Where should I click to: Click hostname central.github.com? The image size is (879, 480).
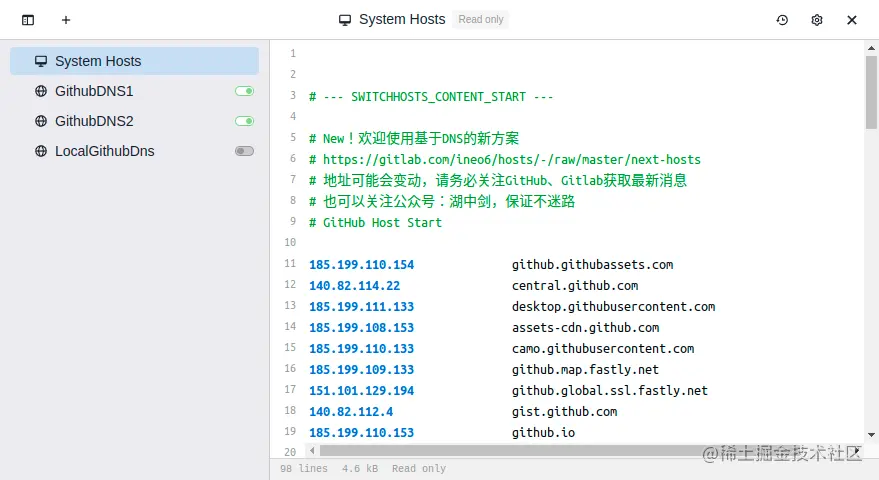pos(575,286)
